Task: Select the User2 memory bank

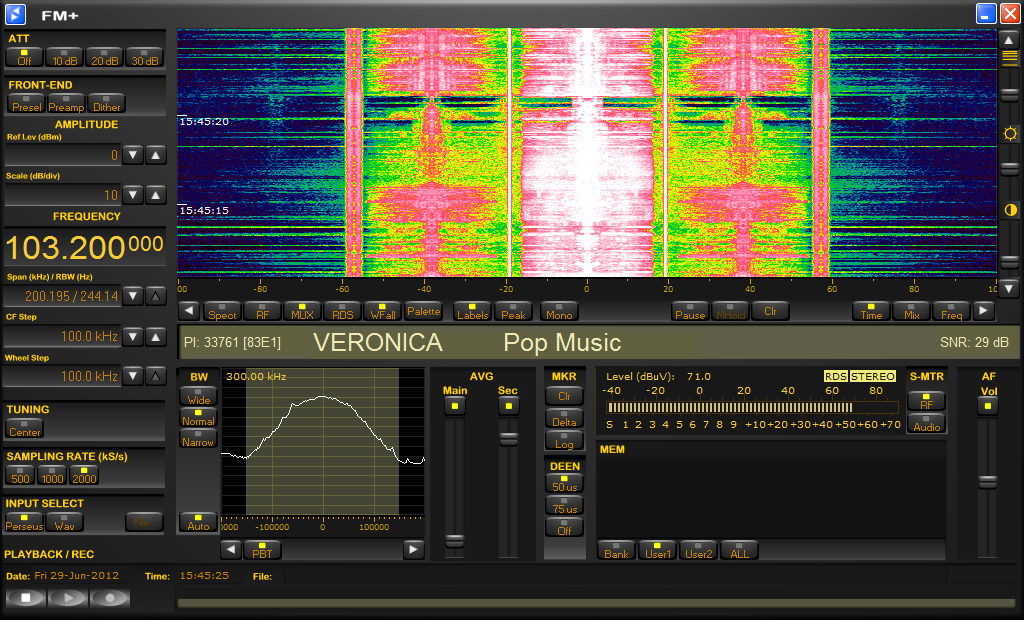Action: coord(698,550)
